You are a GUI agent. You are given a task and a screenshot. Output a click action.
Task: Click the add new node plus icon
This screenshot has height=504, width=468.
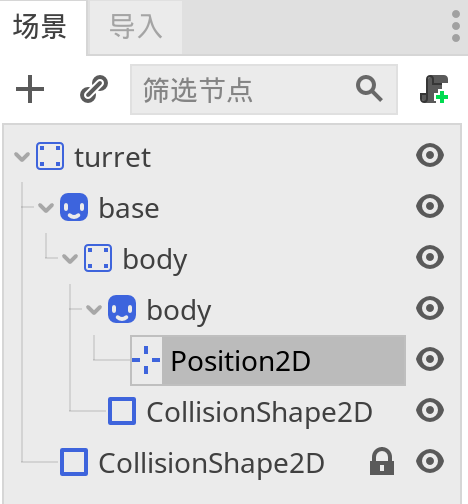tap(30, 89)
